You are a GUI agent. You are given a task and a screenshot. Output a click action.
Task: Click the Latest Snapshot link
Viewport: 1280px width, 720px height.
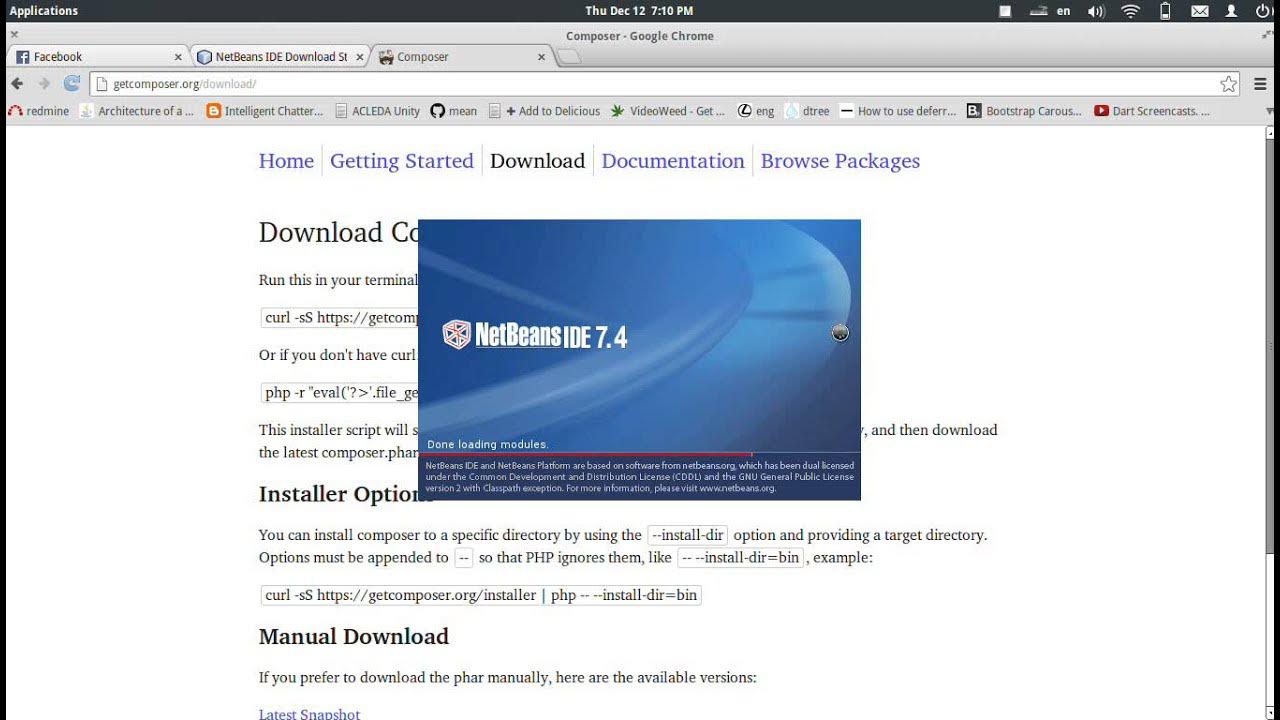(x=309, y=714)
